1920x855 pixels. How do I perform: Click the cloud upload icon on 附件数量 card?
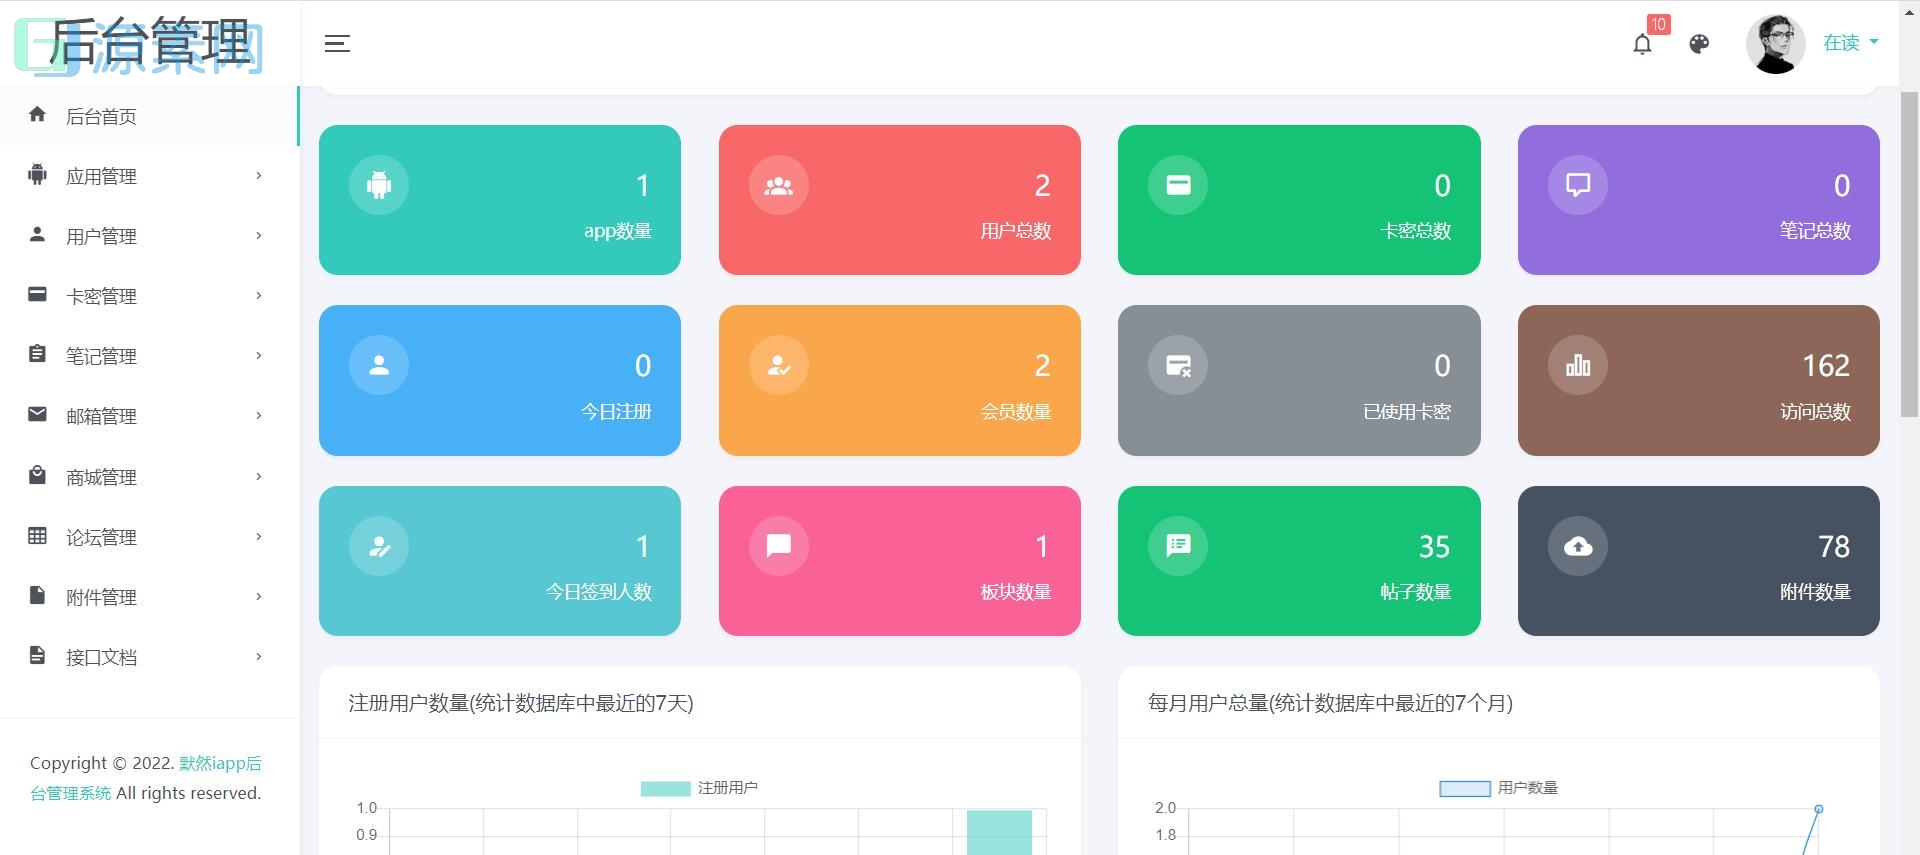pyautogui.click(x=1577, y=546)
